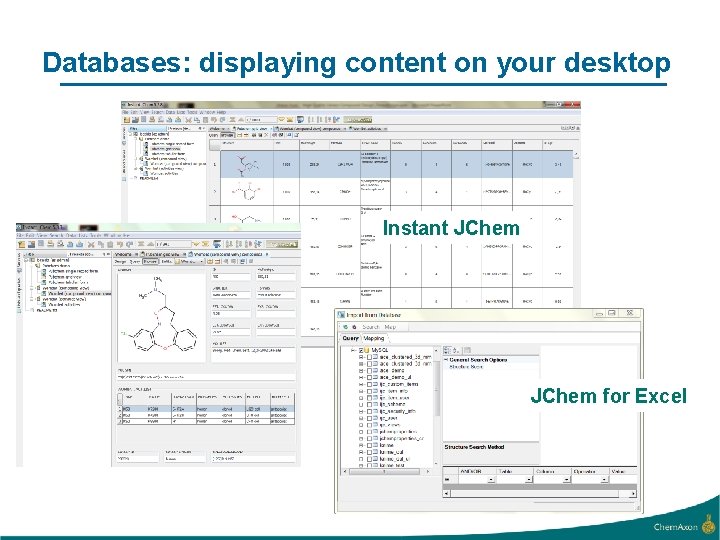Viewport: 720px width, 540px height.
Task: Click Copy icon in back Instant JChem toolbar
Action: tap(197, 120)
